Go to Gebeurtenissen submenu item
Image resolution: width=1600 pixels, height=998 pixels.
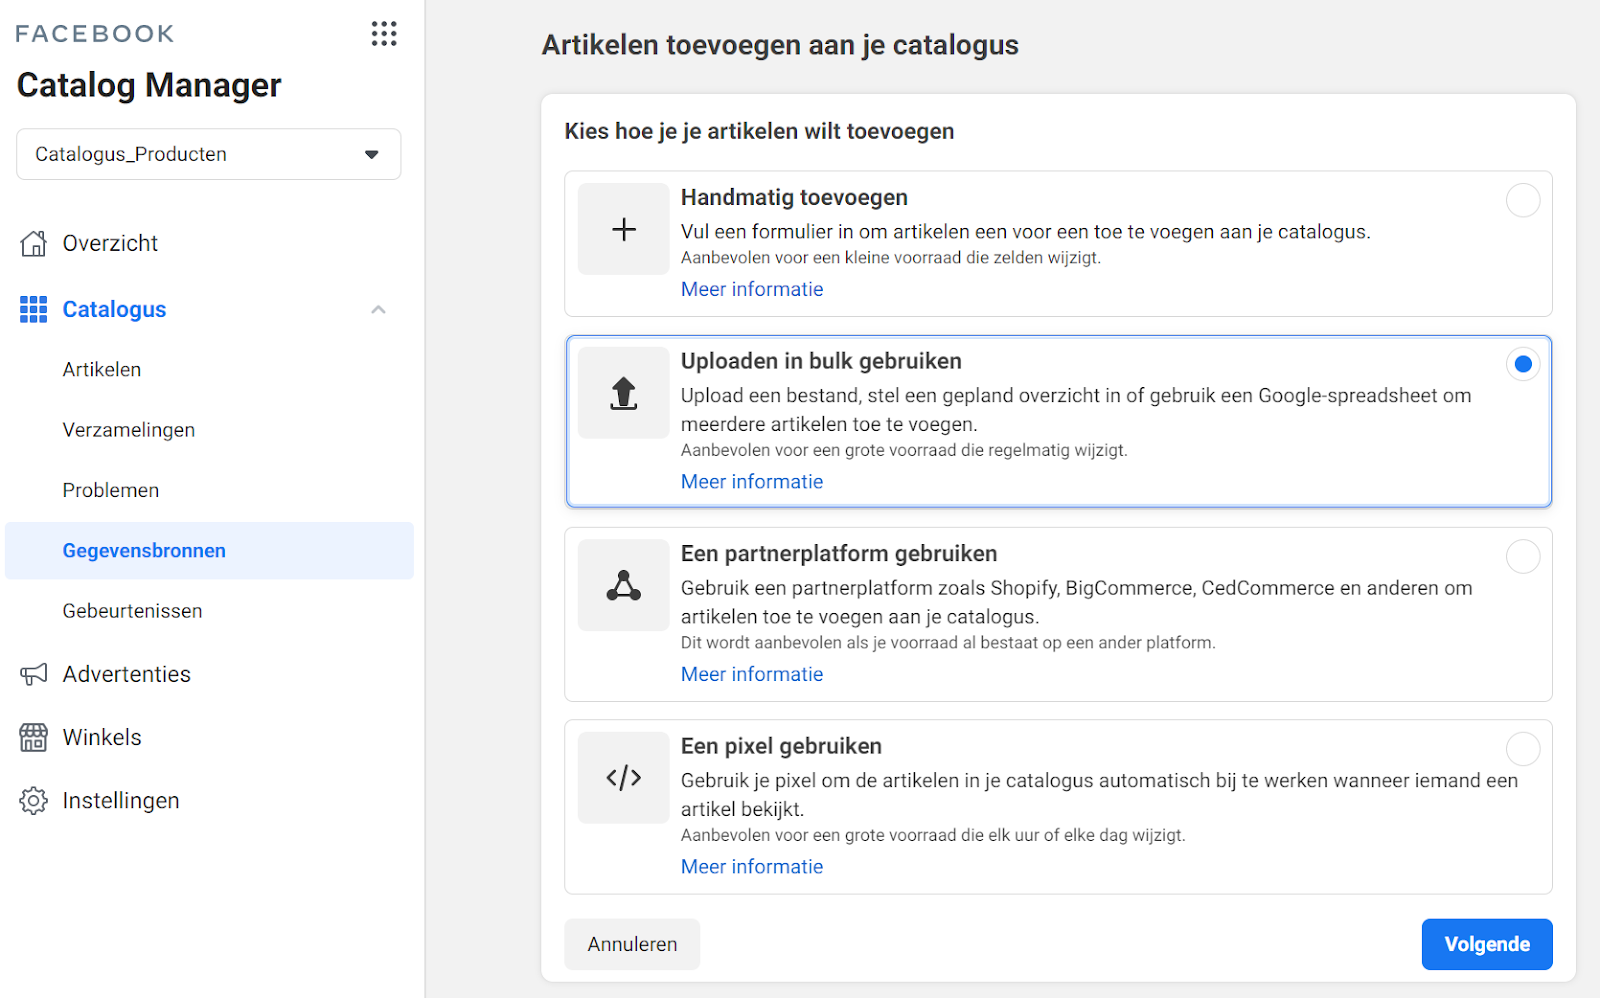pyautogui.click(x=132, y=611)
